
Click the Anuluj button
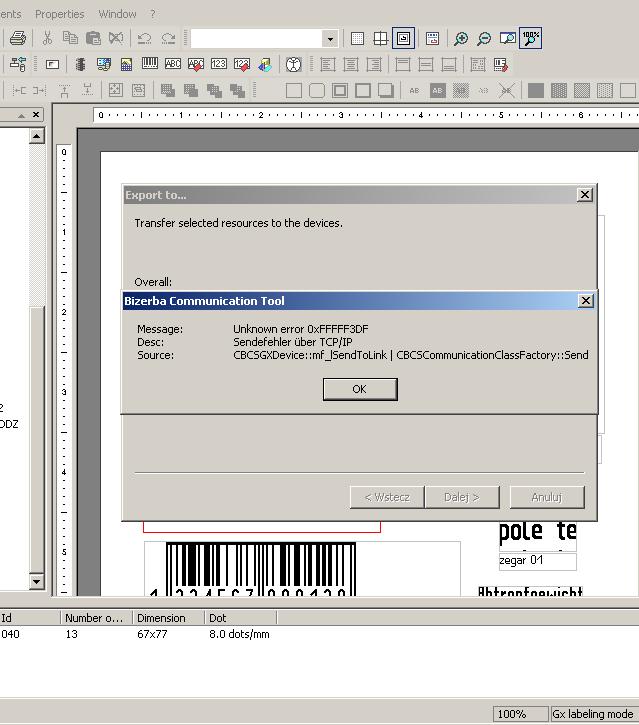pos(547,498)
